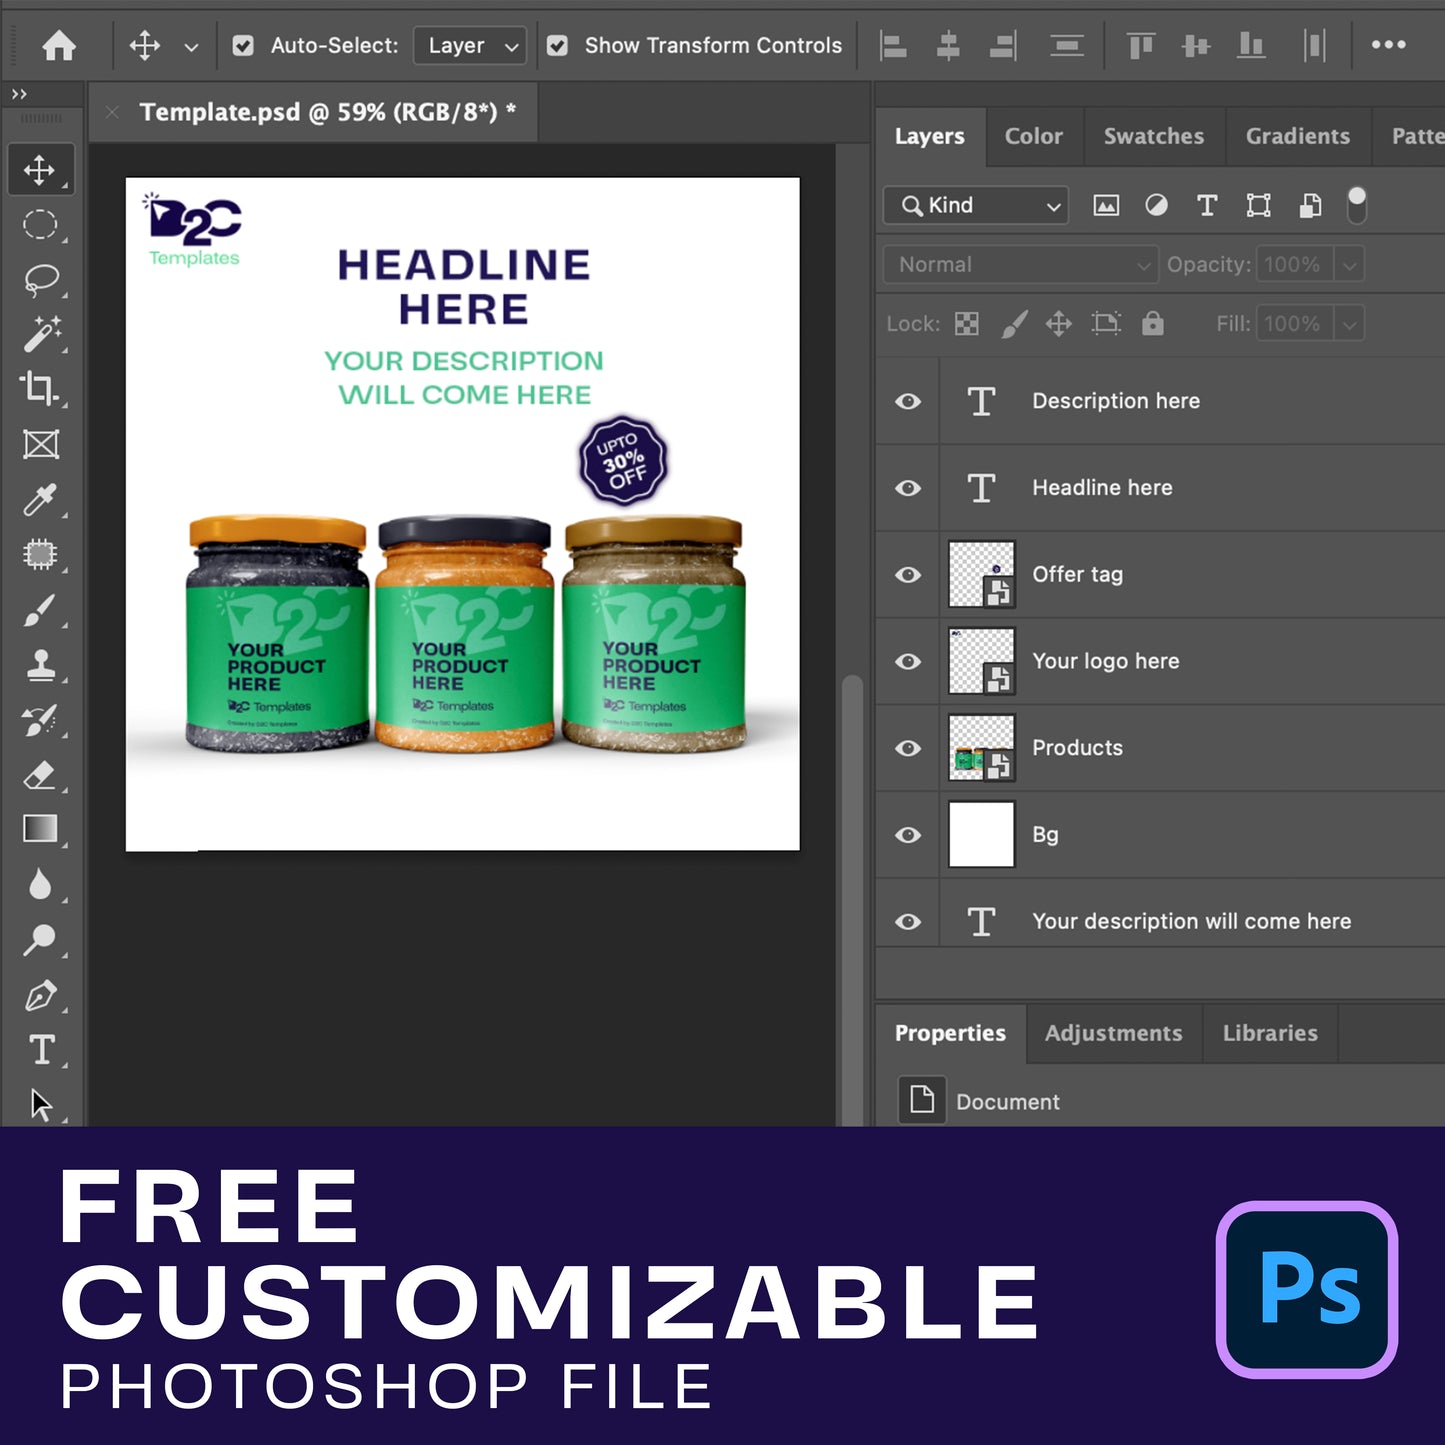Disable Show Transform Controls checkbox
Screen dimensions: 1445x1445
point(558,46)
